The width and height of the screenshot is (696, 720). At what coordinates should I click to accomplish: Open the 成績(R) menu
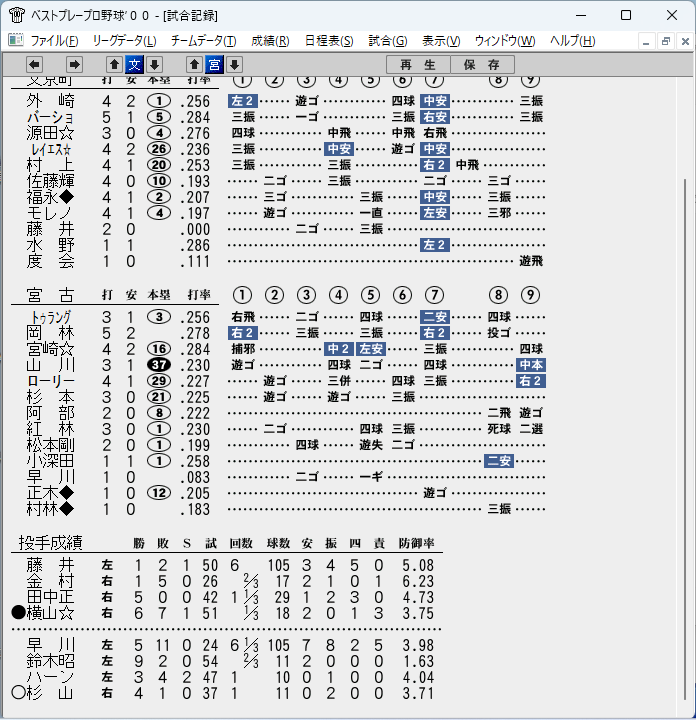(x=270, y=41)
